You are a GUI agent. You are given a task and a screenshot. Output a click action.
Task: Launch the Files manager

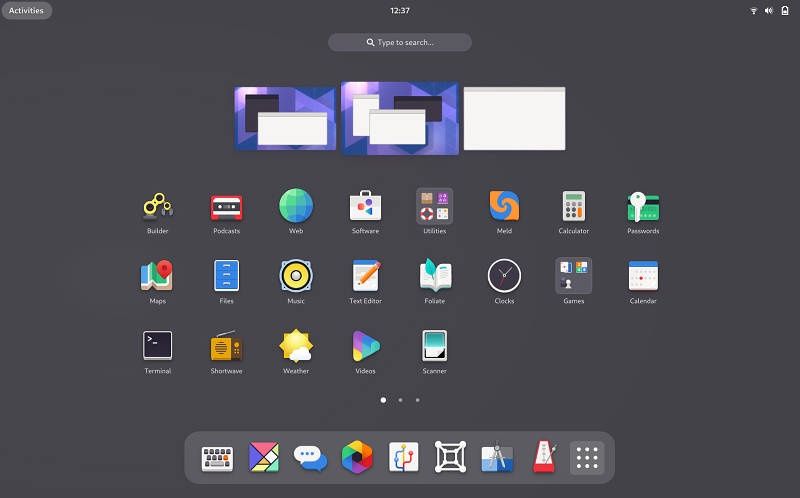[x=227, y=276]
